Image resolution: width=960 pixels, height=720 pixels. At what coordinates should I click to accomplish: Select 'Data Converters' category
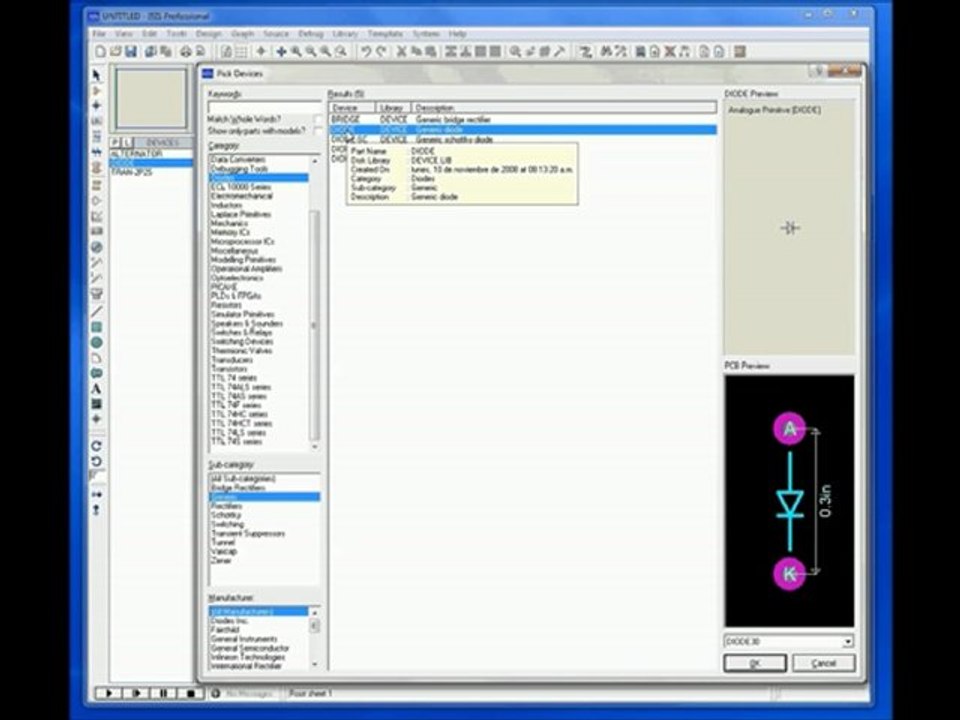pyautogui.click(x=238, y=159)
